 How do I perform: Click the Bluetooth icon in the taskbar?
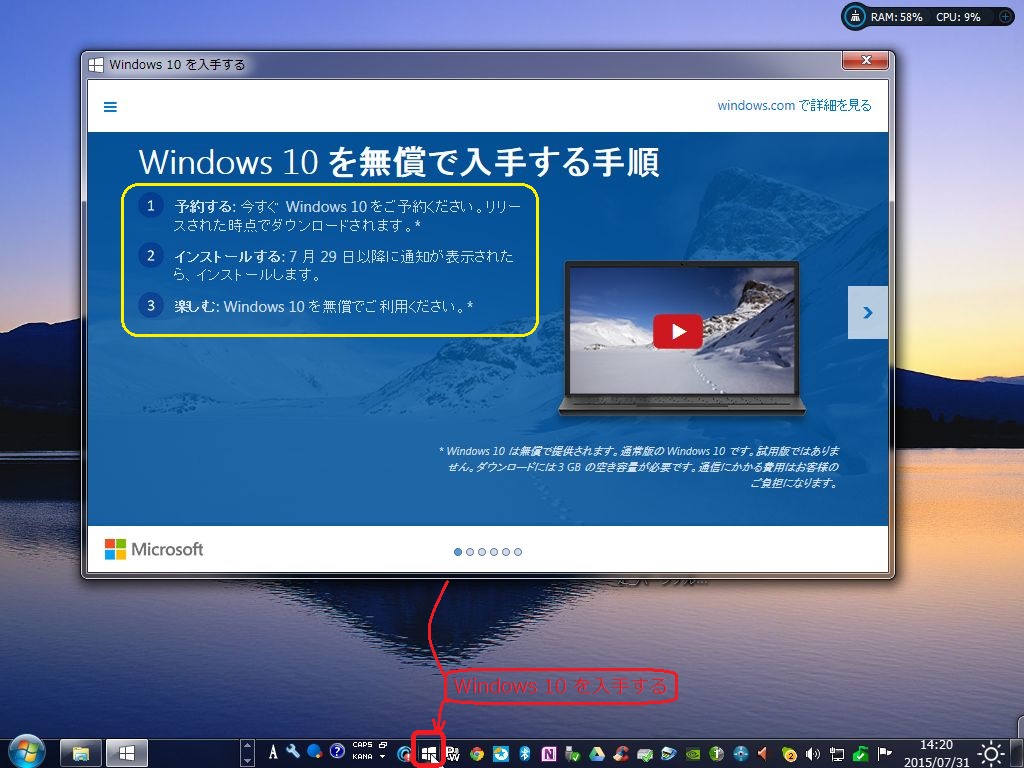point(522,752)
